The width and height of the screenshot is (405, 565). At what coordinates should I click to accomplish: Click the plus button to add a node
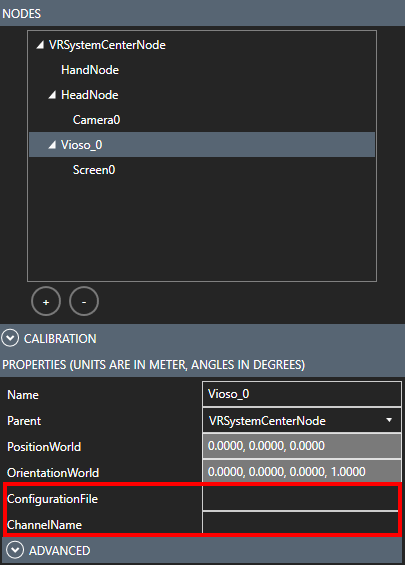[46, 301]
